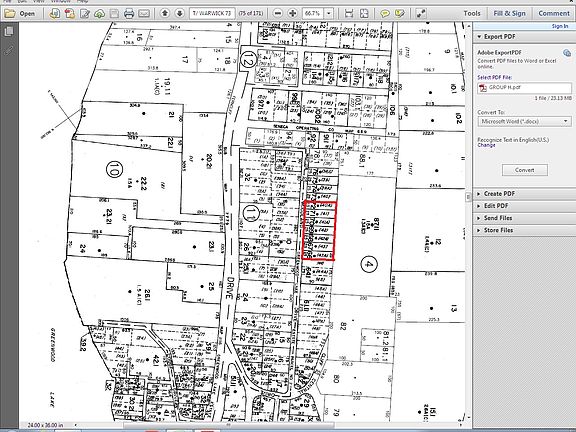Click the zoom percentage field 66.7%
Viewport: 576px width, 432px height.
pos(313,13)
